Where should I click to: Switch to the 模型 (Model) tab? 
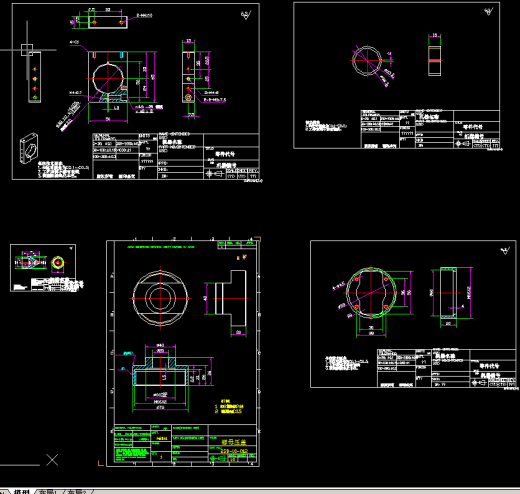21,492
